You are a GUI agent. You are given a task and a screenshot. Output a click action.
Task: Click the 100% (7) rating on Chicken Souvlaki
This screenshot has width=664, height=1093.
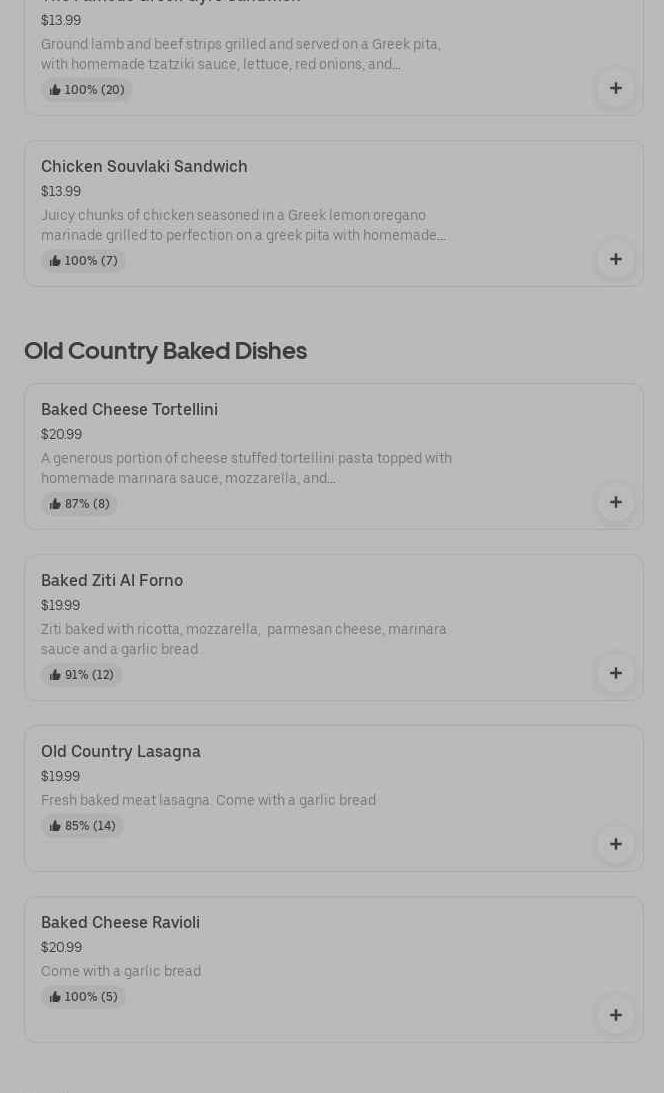point(84,261)
